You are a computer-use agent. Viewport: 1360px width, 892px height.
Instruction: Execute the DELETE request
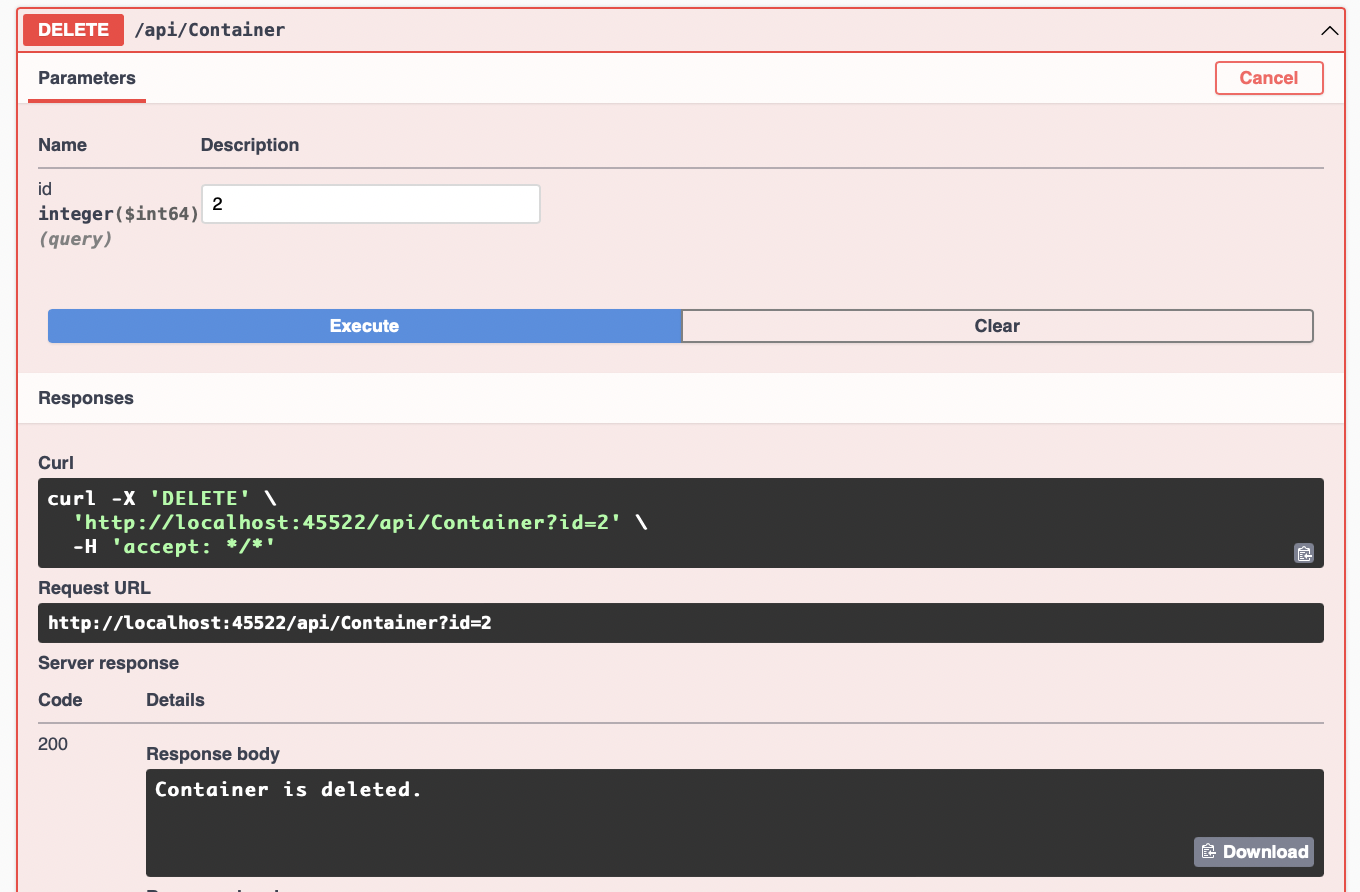click(x=364, y=325)
